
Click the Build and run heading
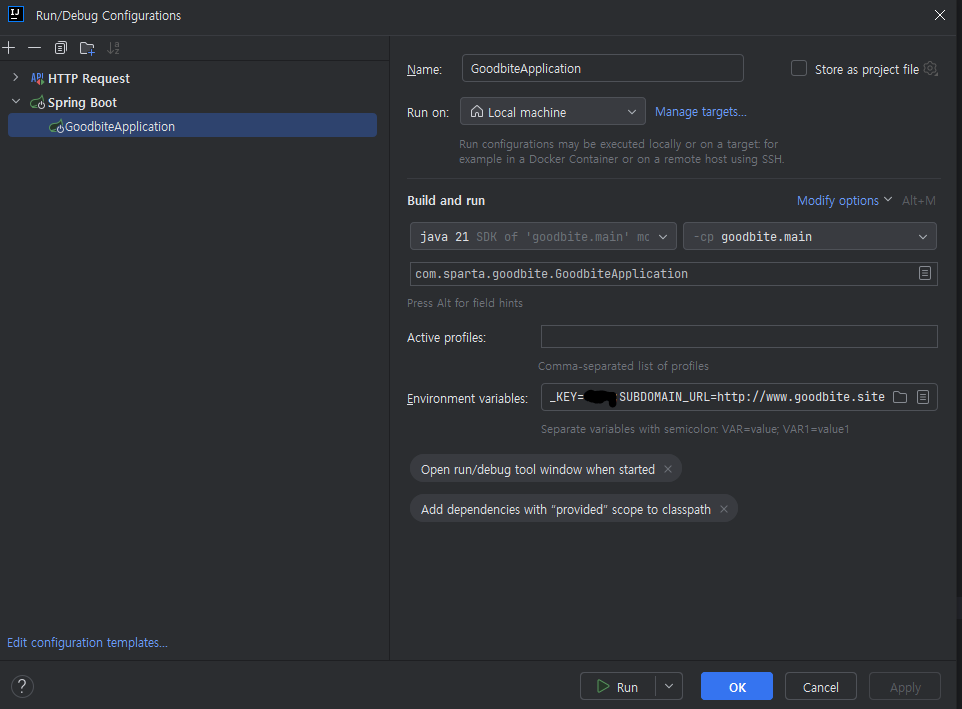coord(446,201)
